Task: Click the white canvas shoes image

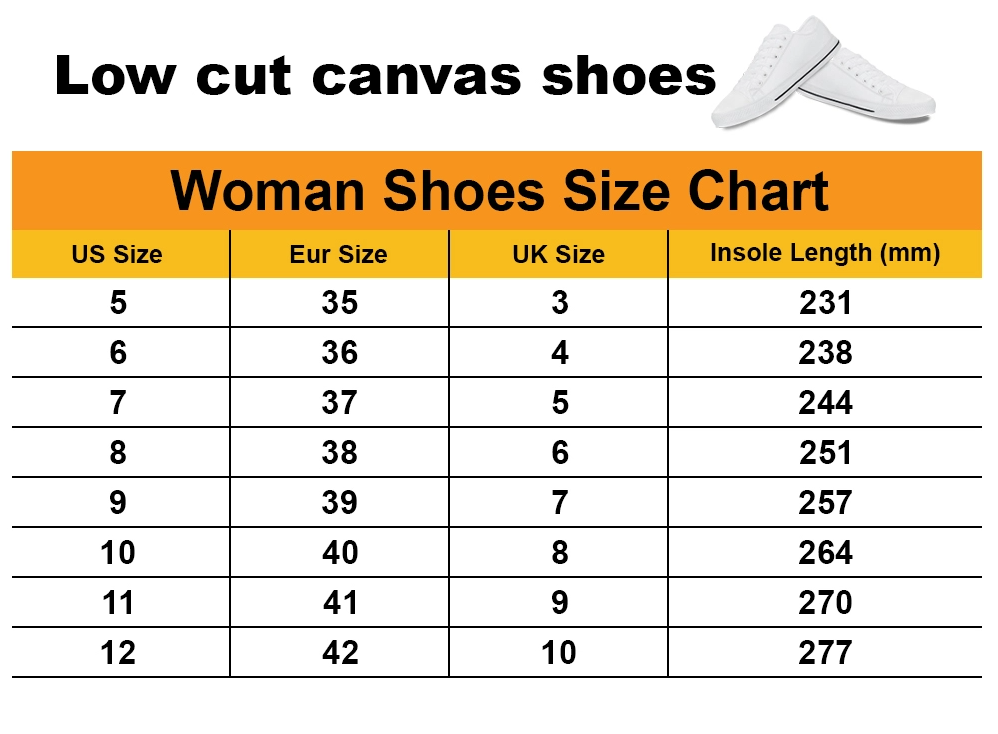Action: (823, 73)
